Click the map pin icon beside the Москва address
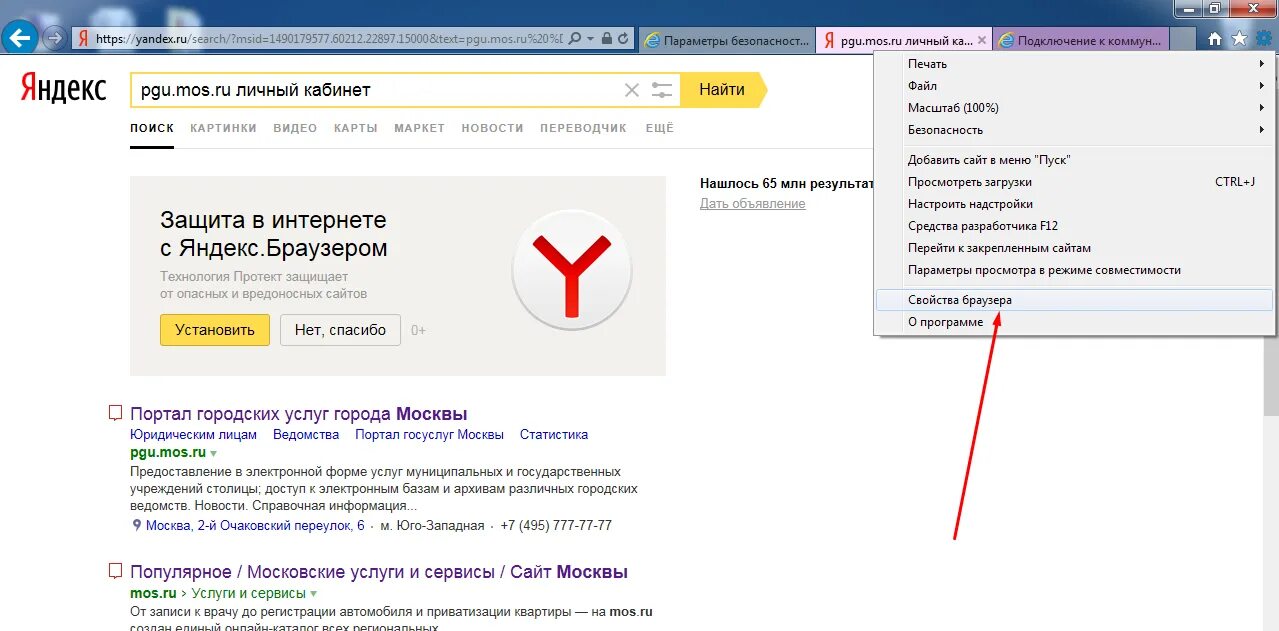Screen dimensions: 1279x631 (x=137, y=526)
